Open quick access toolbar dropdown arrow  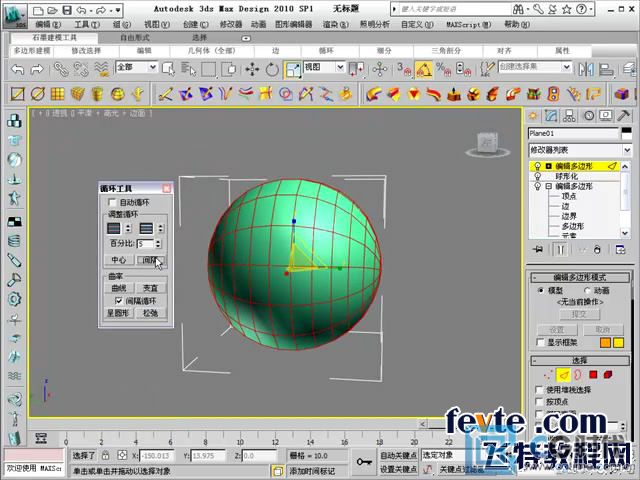[x=118, y=10]
